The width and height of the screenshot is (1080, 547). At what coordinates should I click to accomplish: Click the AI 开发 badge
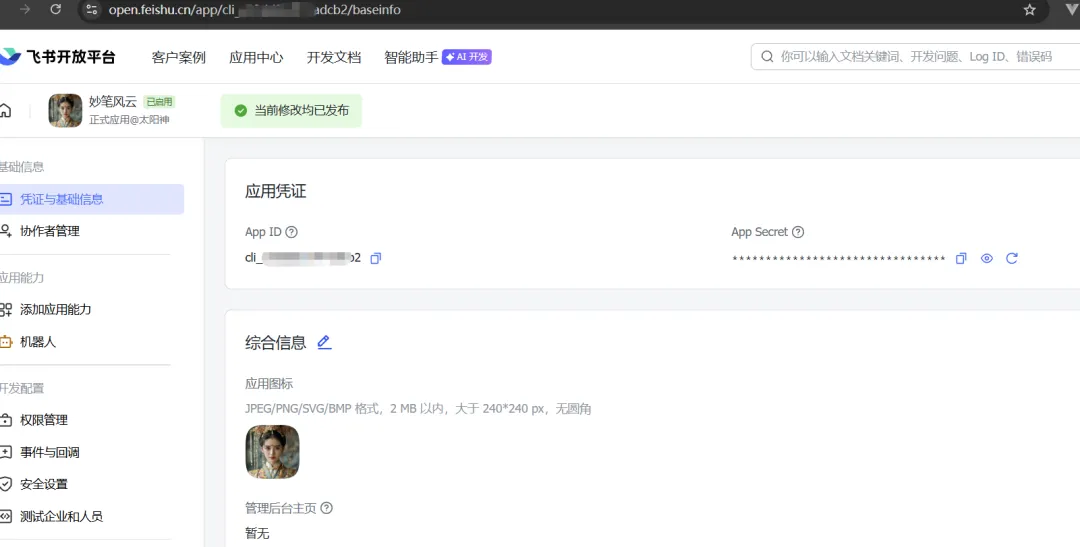coord(467,56)
